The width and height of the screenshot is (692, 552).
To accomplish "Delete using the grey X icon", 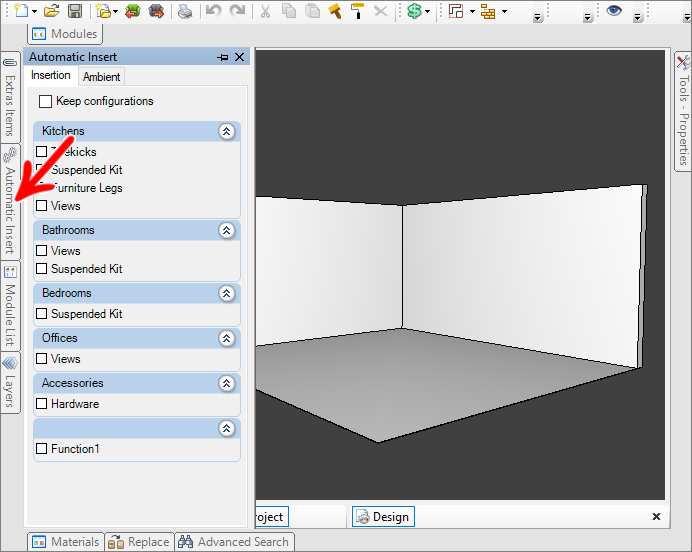I will pos(381,11).
